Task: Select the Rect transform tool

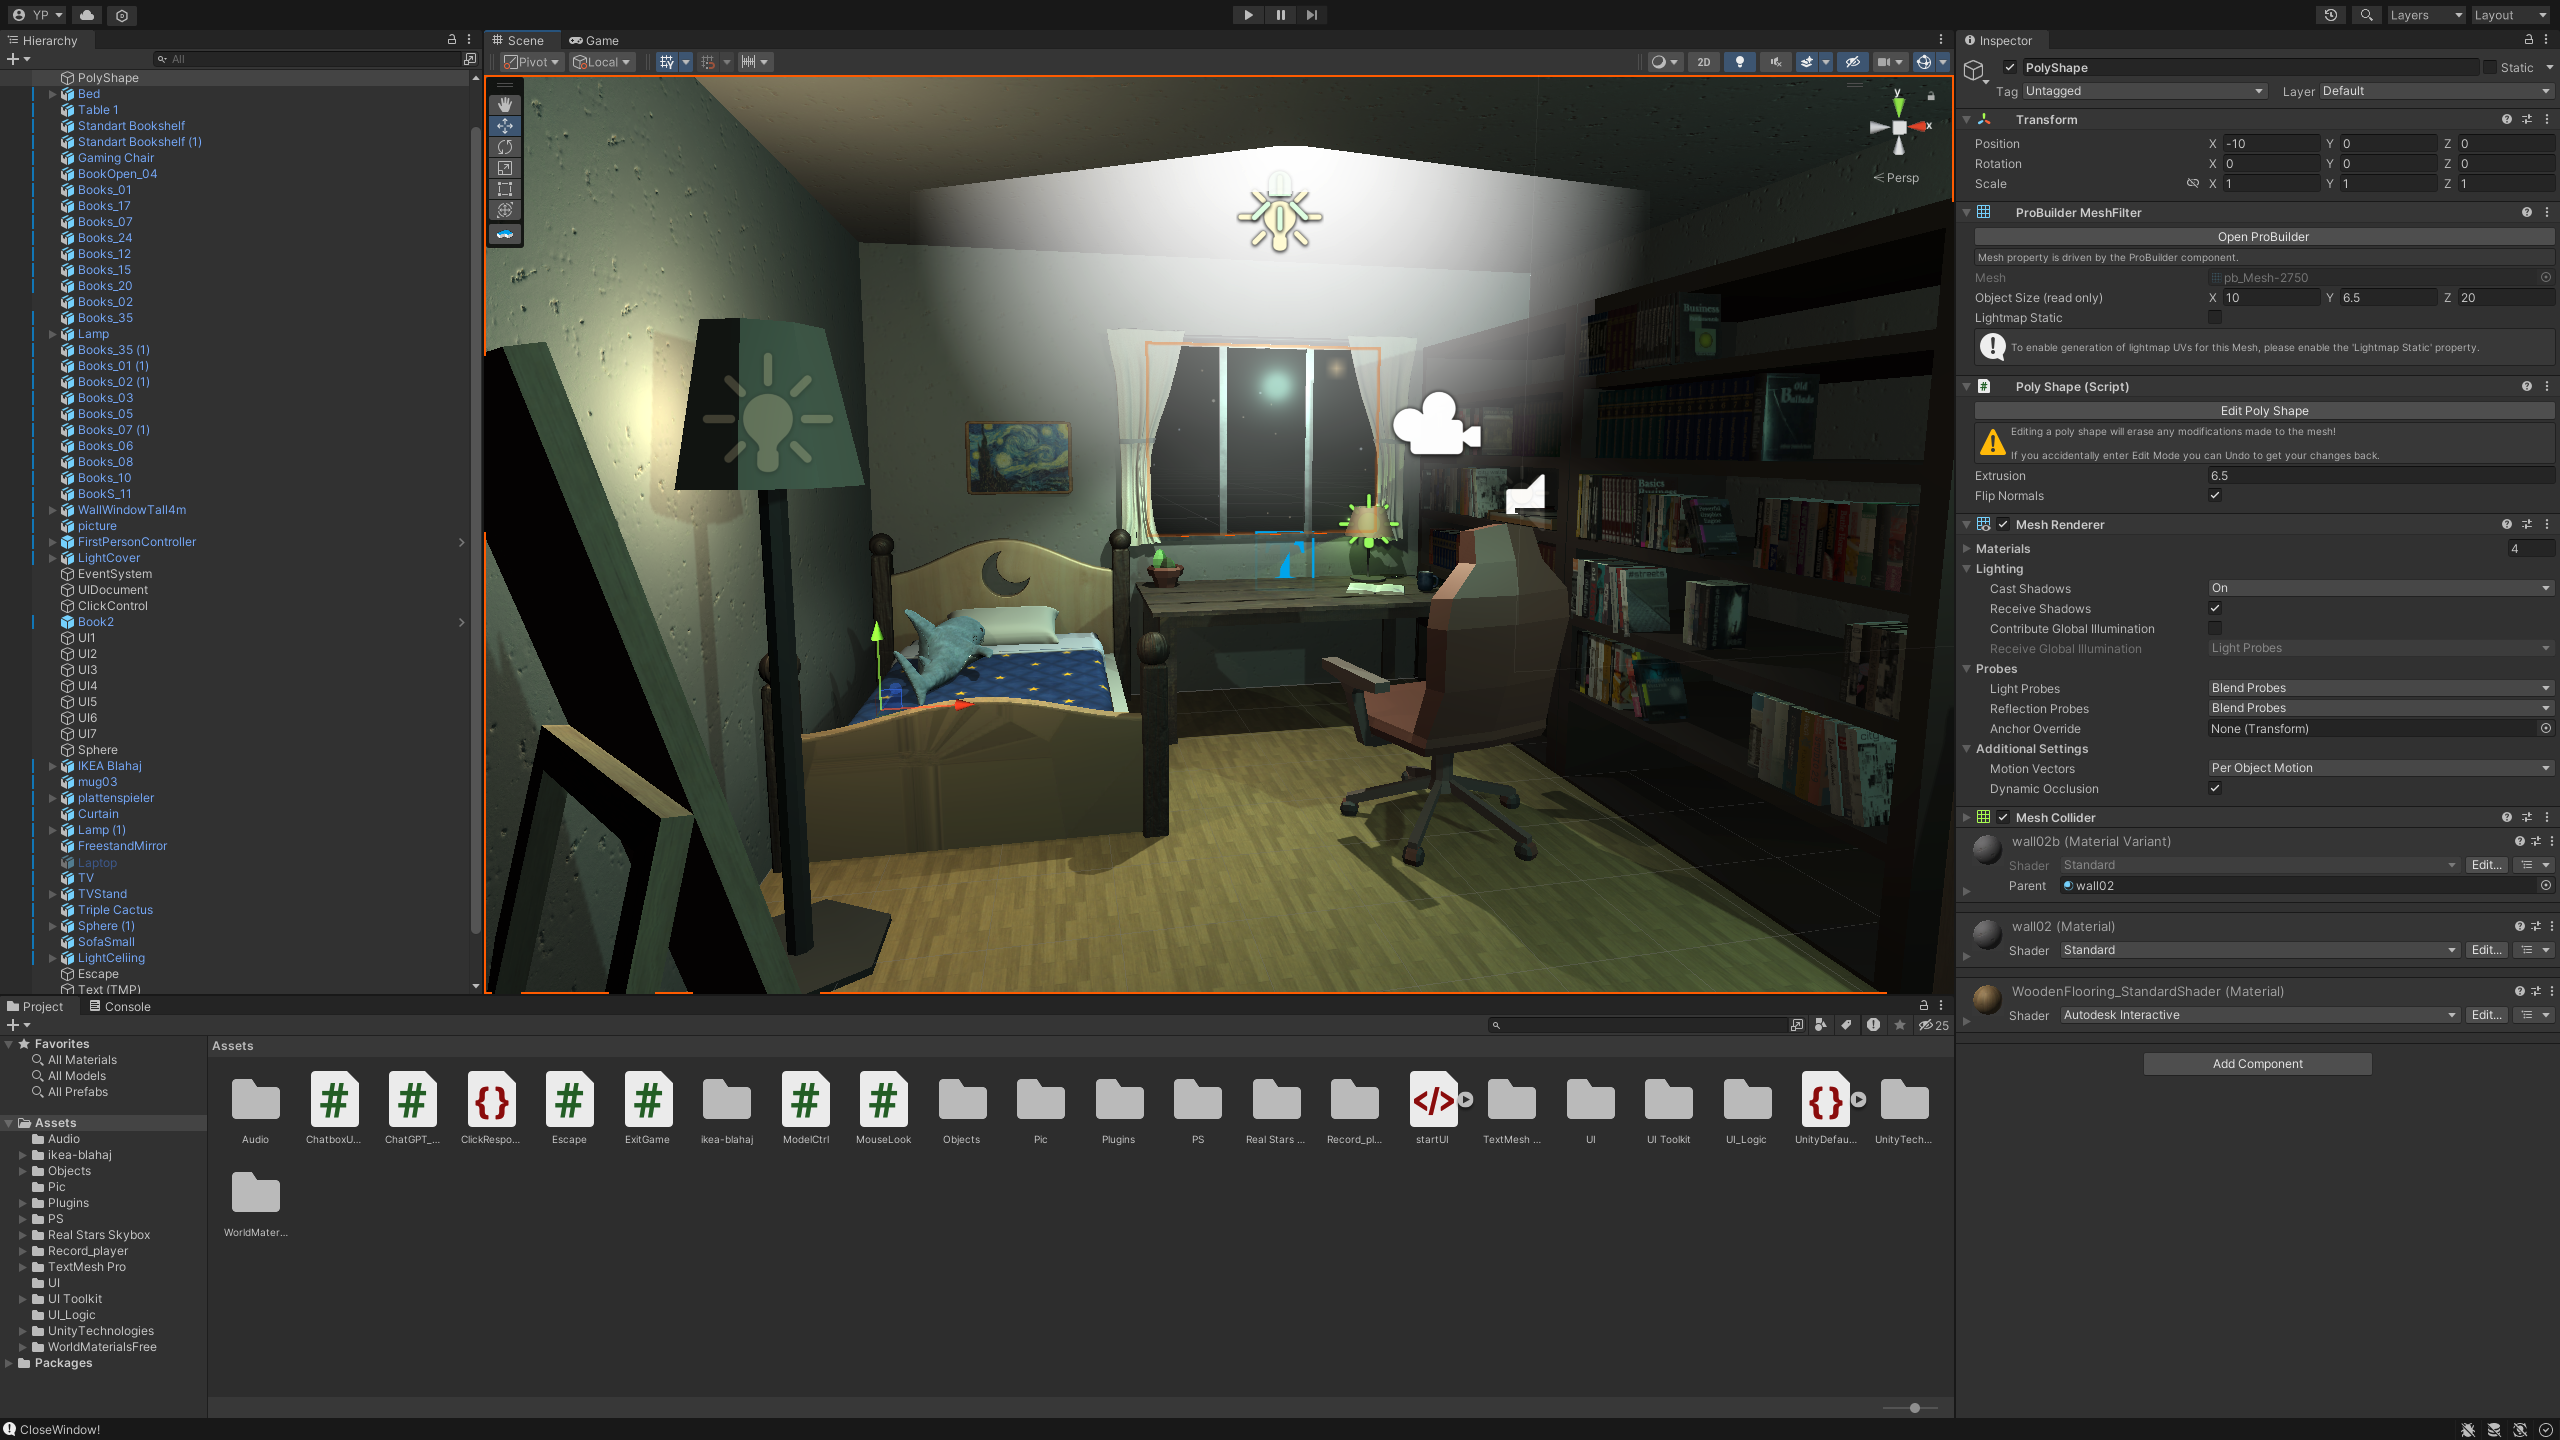Action: pos(505,188)
